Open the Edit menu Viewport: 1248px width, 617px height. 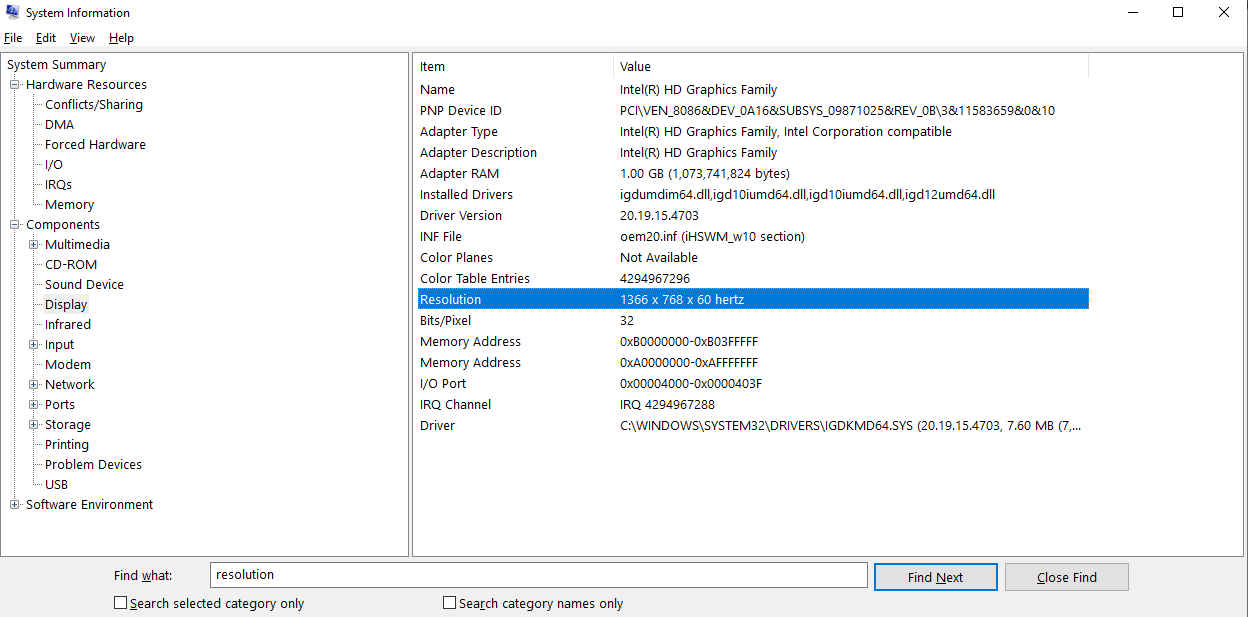(46, 38)
